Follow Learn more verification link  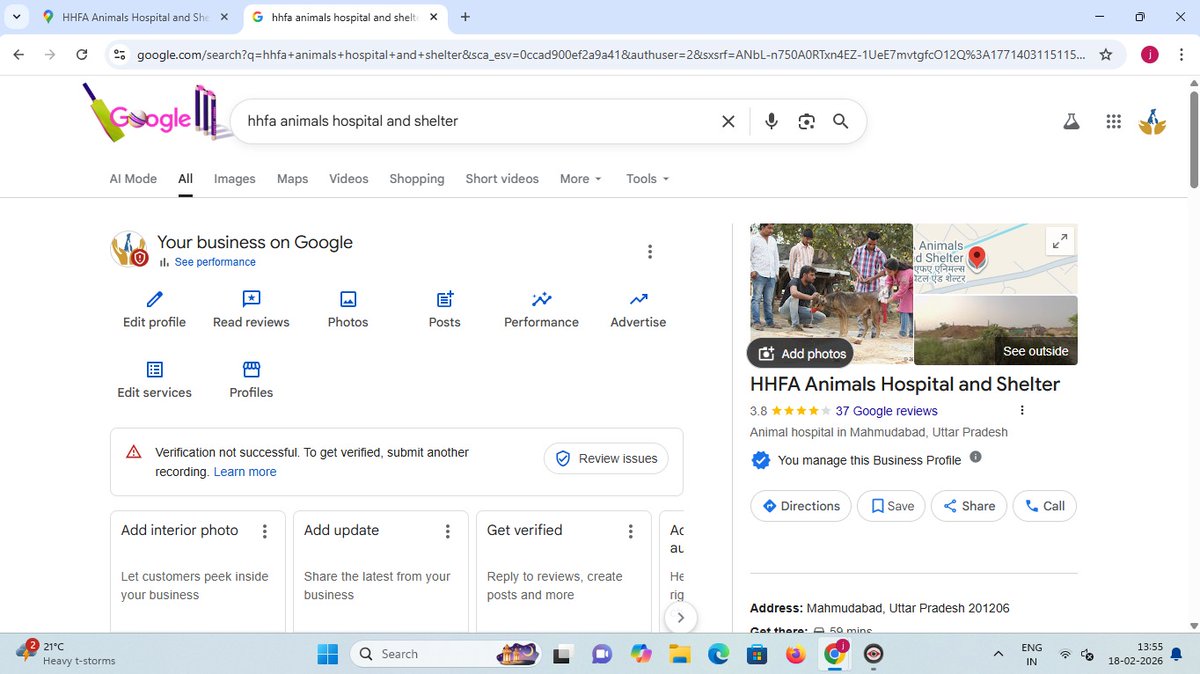pos(245,472)
